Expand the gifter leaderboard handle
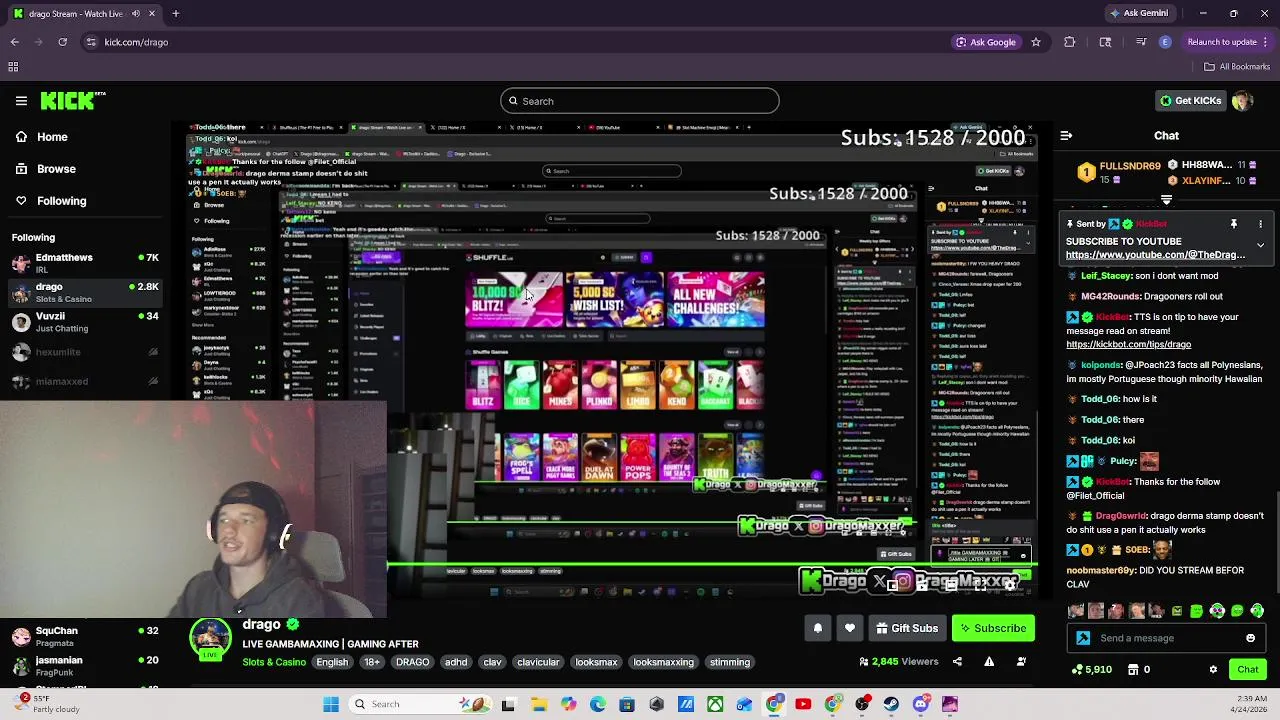The width and height of the screenshot is (1280, 720). [x=1166, y=201]
